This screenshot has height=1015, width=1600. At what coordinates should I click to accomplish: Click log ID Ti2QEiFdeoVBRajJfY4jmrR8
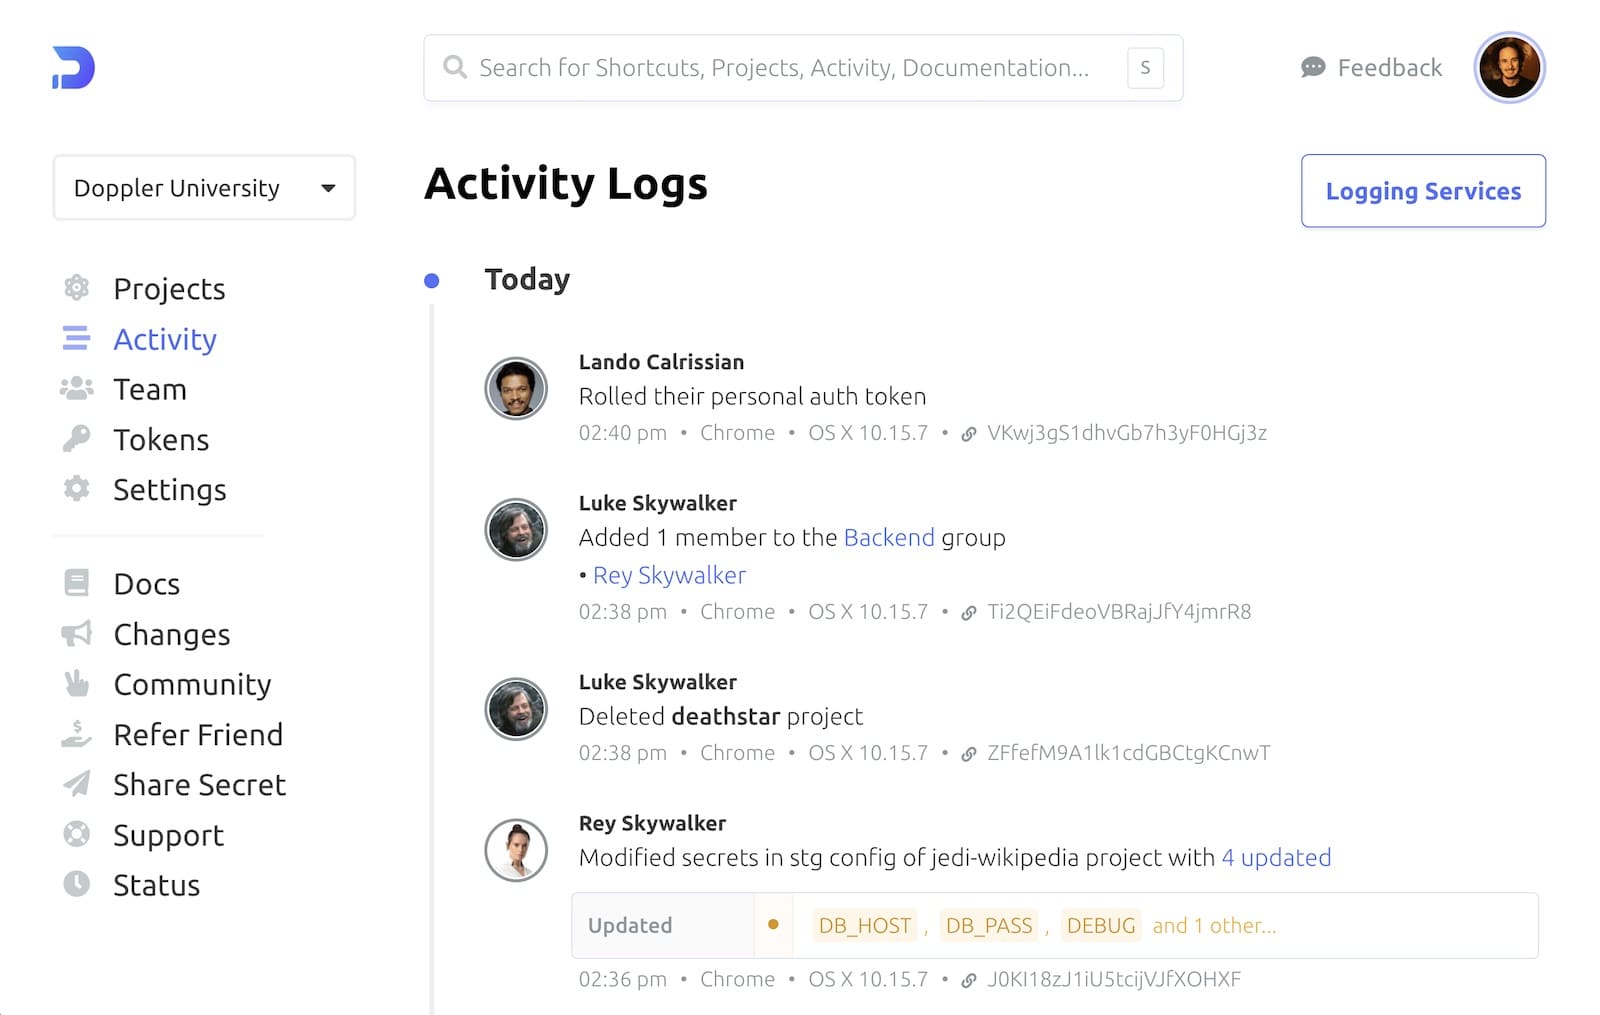1119,612
